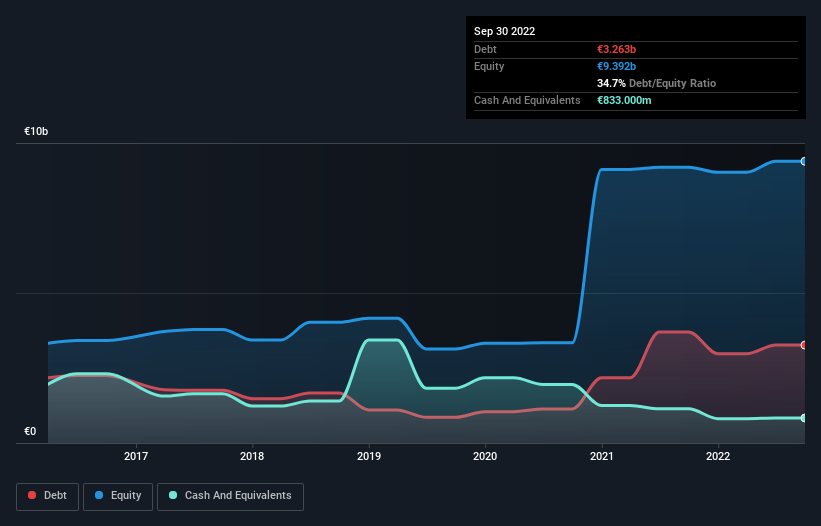Viewport: 821px width, 526px height.
Task: Click the Equity row label in tooltip
Action: (489, 66)
